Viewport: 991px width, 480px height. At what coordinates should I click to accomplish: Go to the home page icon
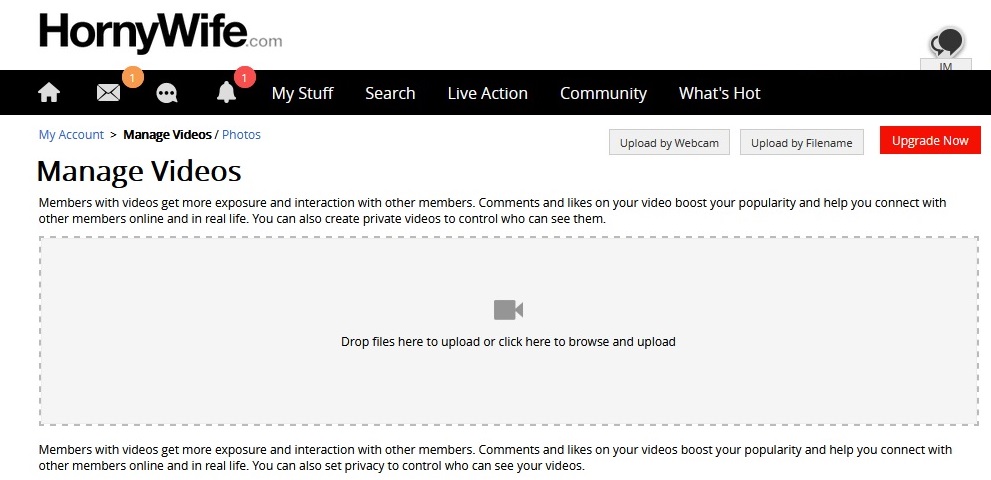49,93
